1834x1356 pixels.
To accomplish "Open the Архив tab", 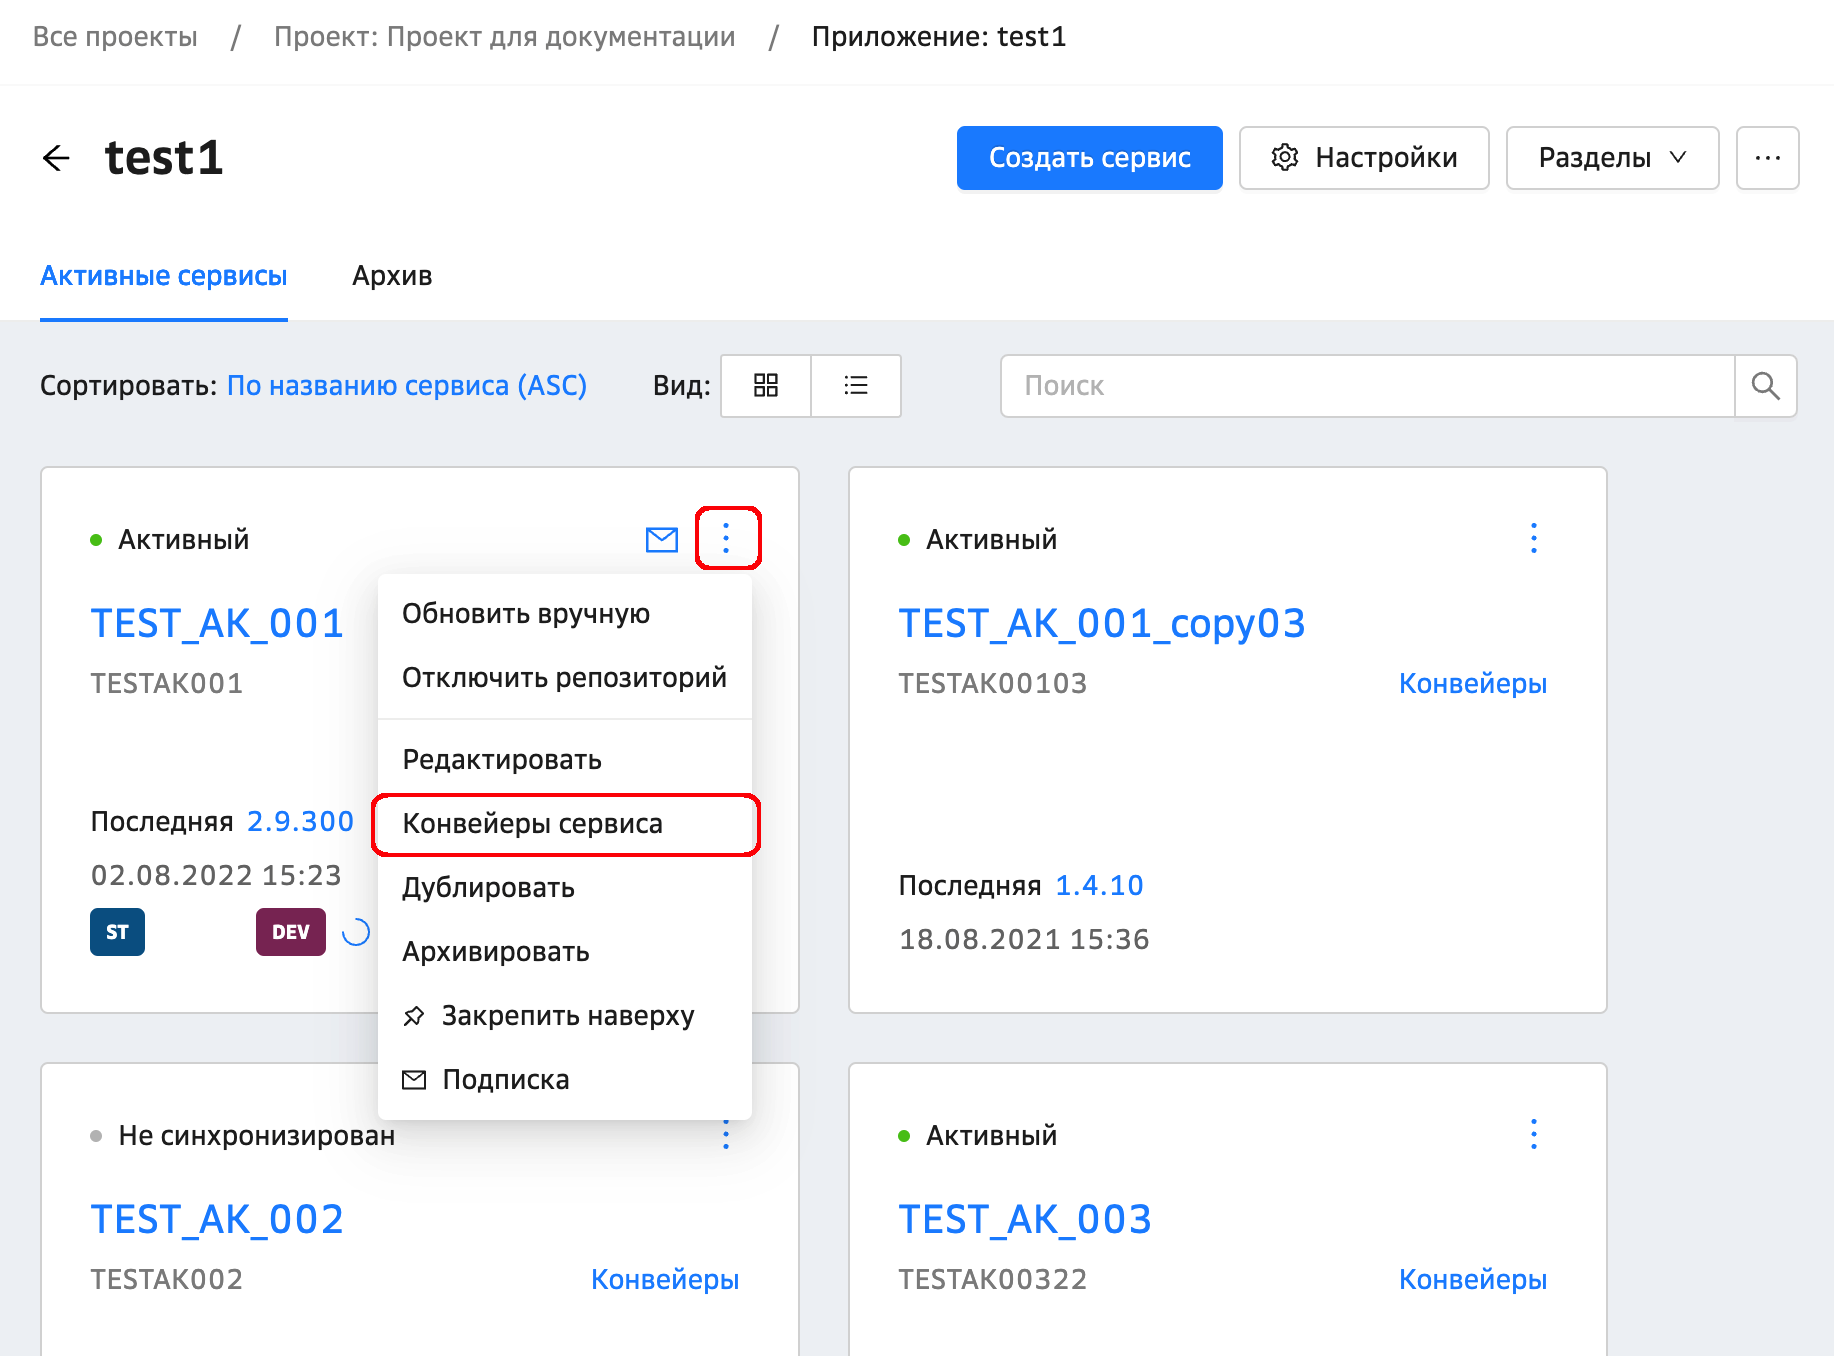I will click(392, 276).
